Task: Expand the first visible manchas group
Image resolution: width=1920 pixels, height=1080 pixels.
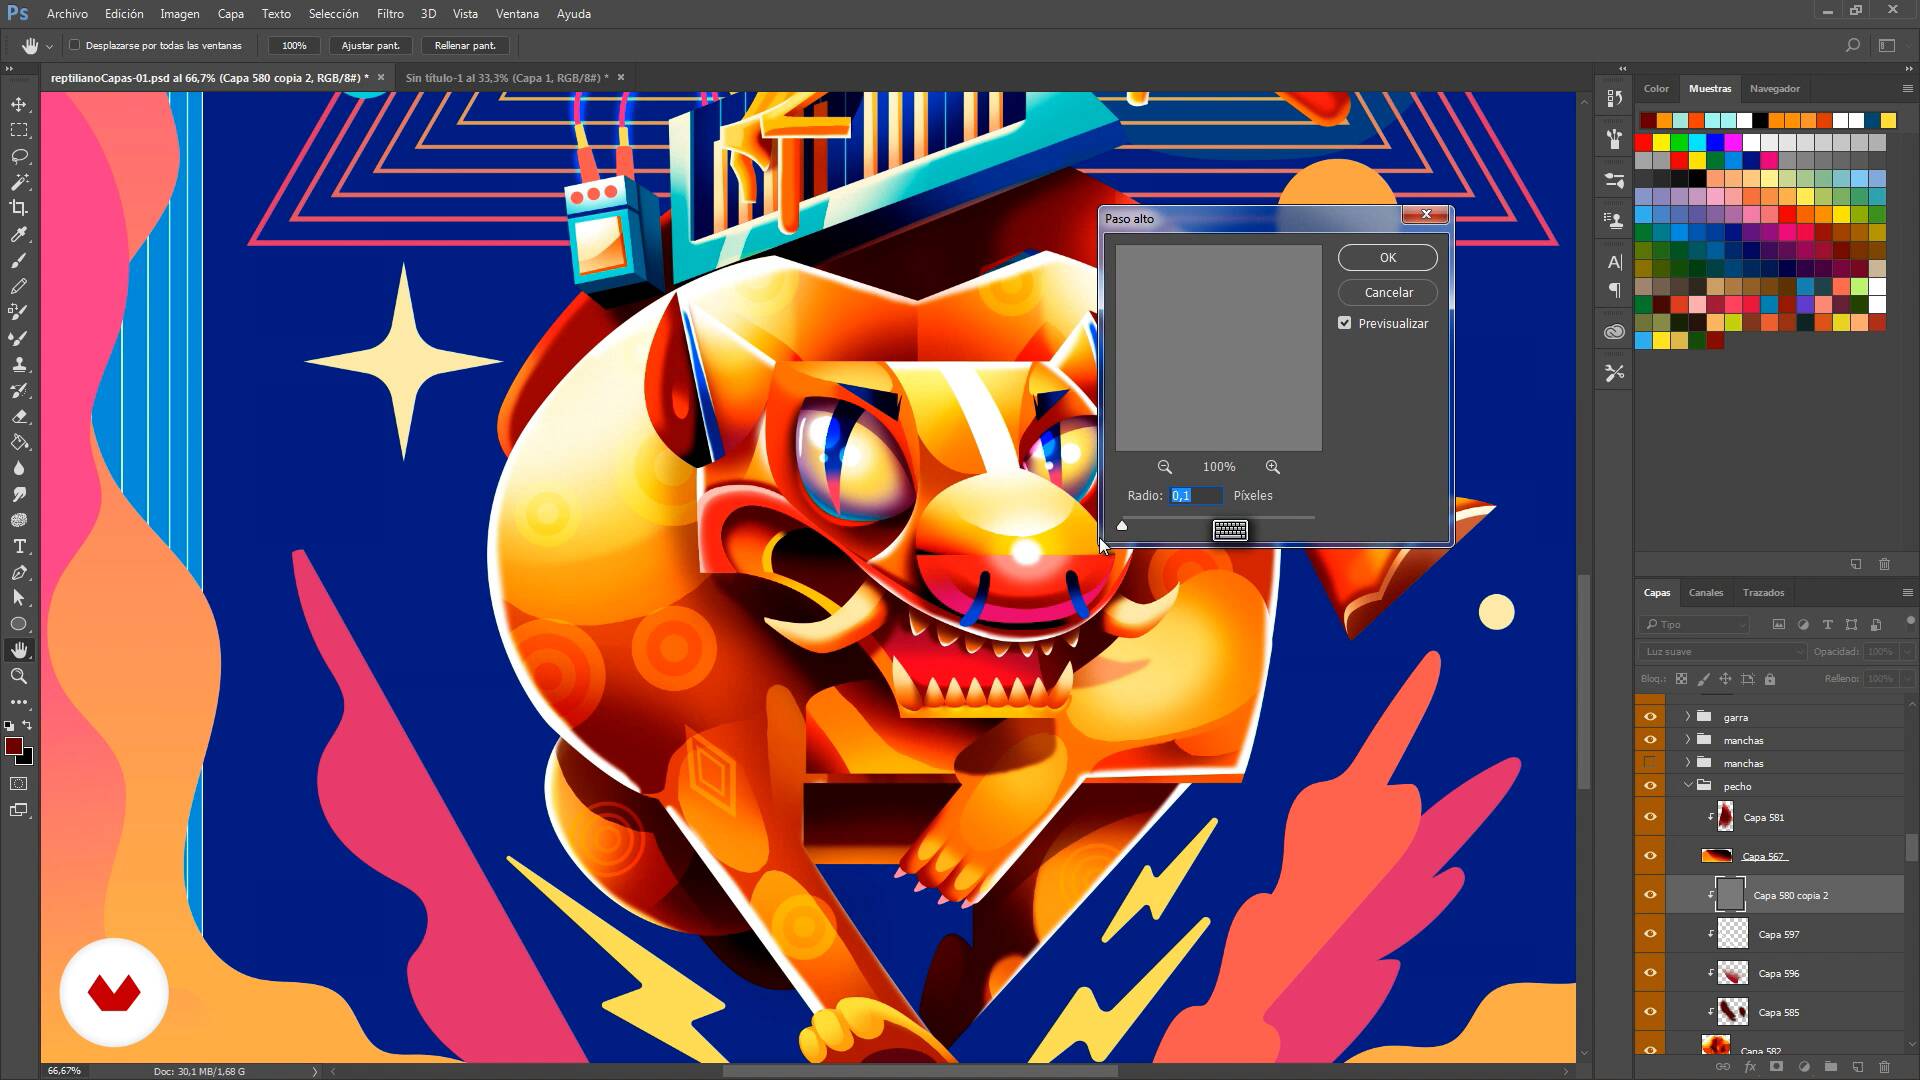Action: pos(1688,740)
